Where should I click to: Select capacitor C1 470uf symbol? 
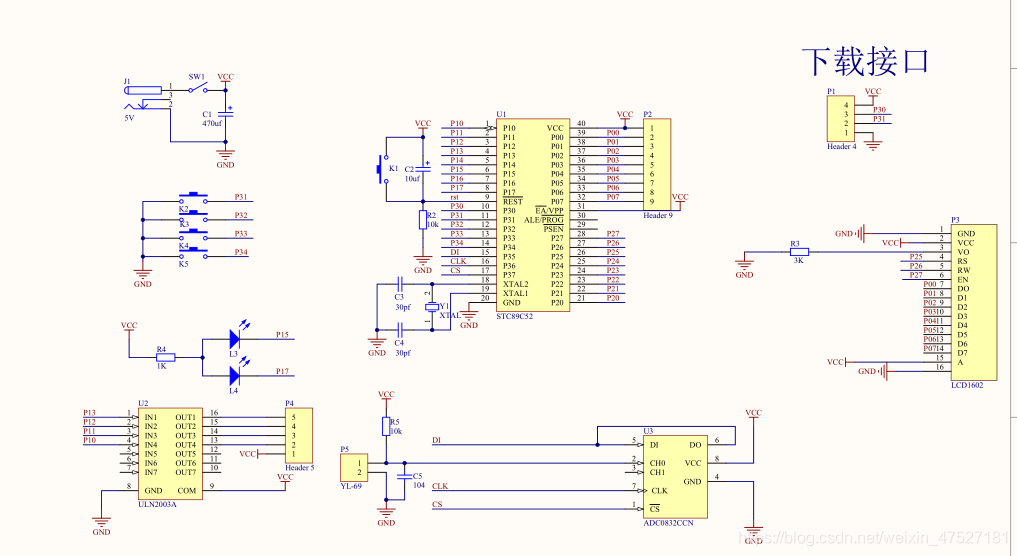click(226, 114)
